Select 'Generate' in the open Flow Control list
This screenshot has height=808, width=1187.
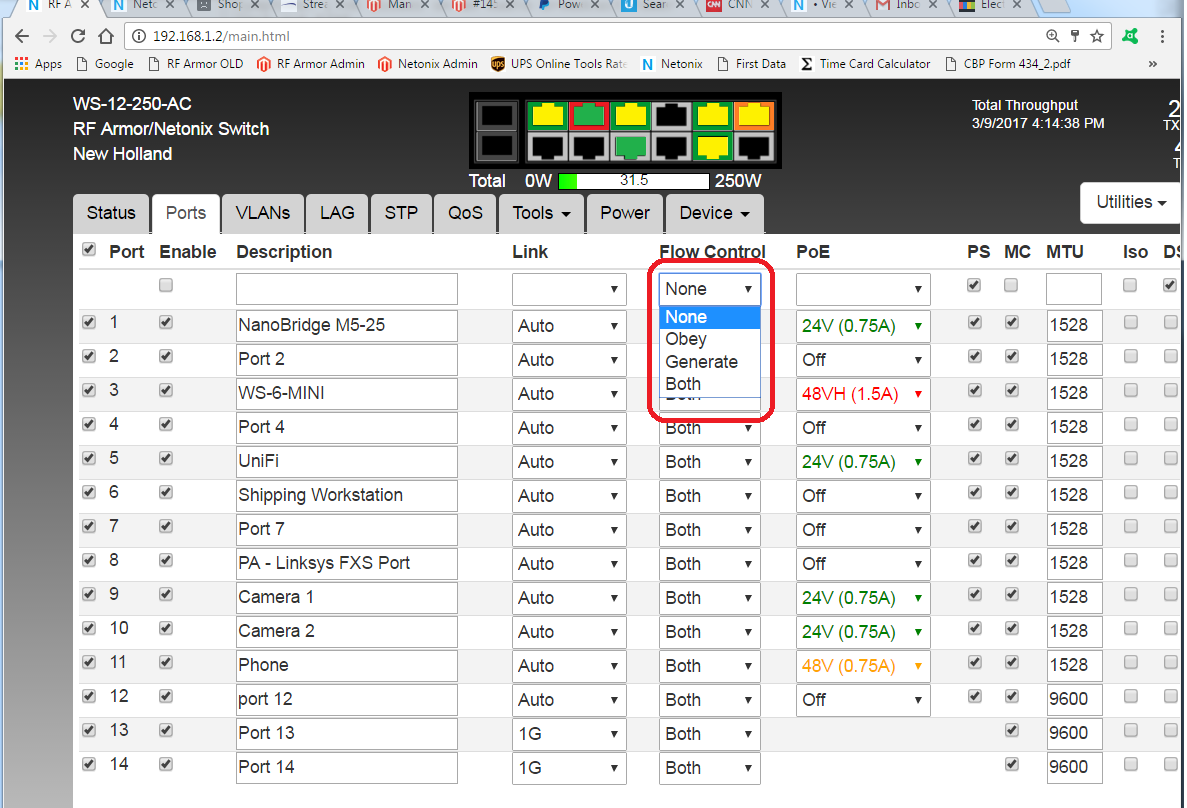click(x=701, y=362)
